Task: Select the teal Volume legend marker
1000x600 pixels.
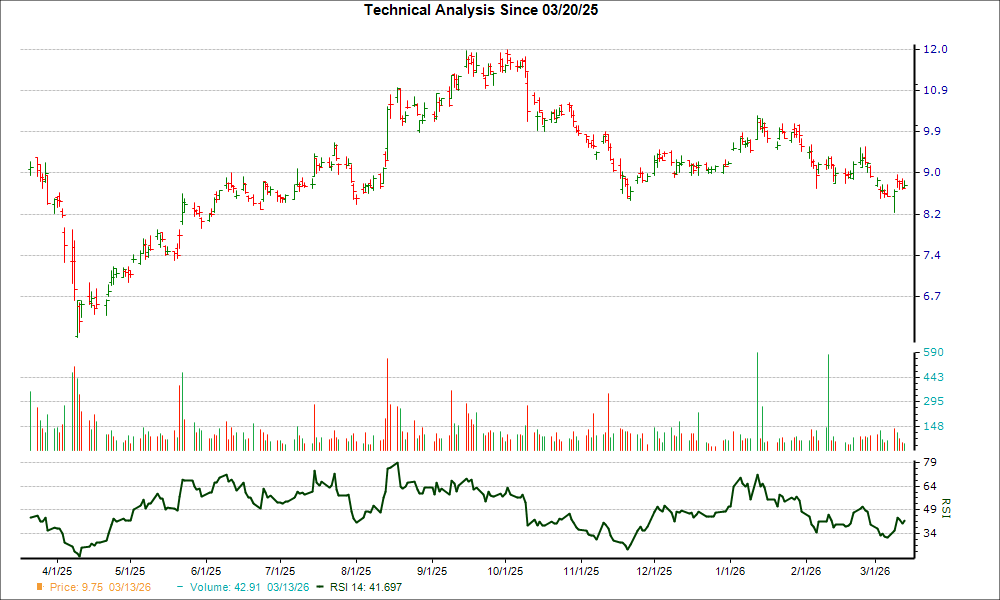Action: point(178,588)
